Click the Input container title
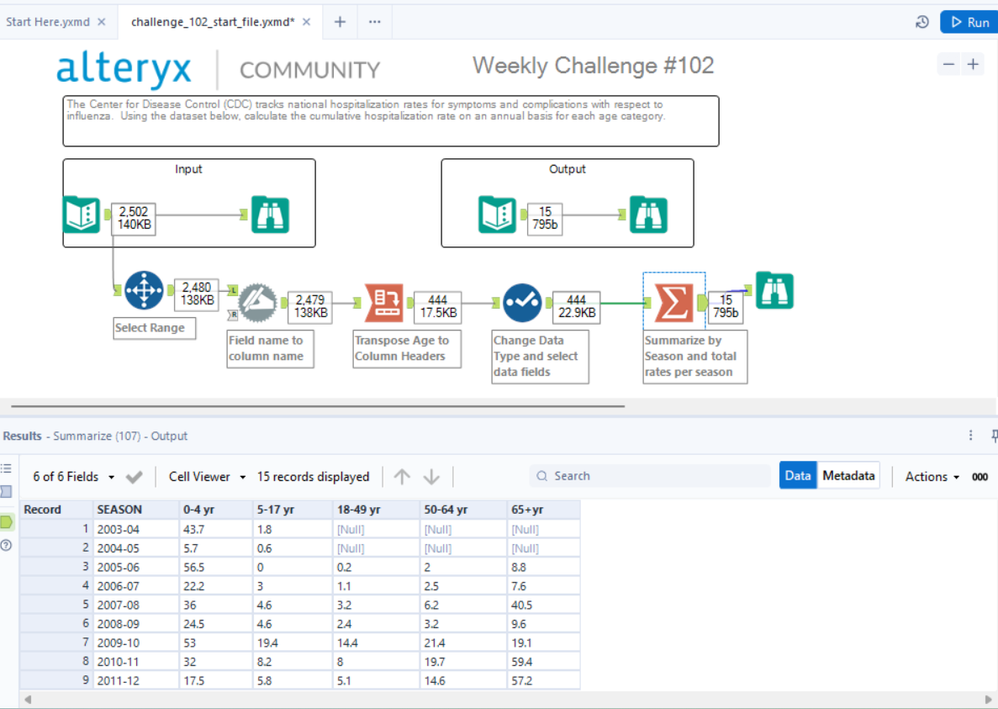 [188, 169]
